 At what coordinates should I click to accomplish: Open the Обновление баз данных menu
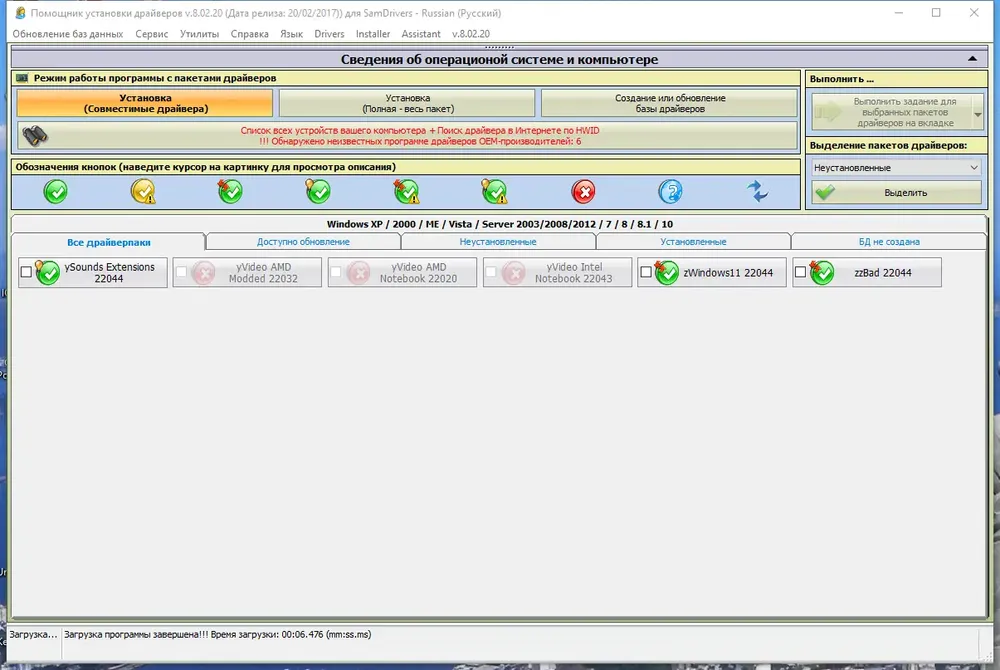[x=68, y=34]
